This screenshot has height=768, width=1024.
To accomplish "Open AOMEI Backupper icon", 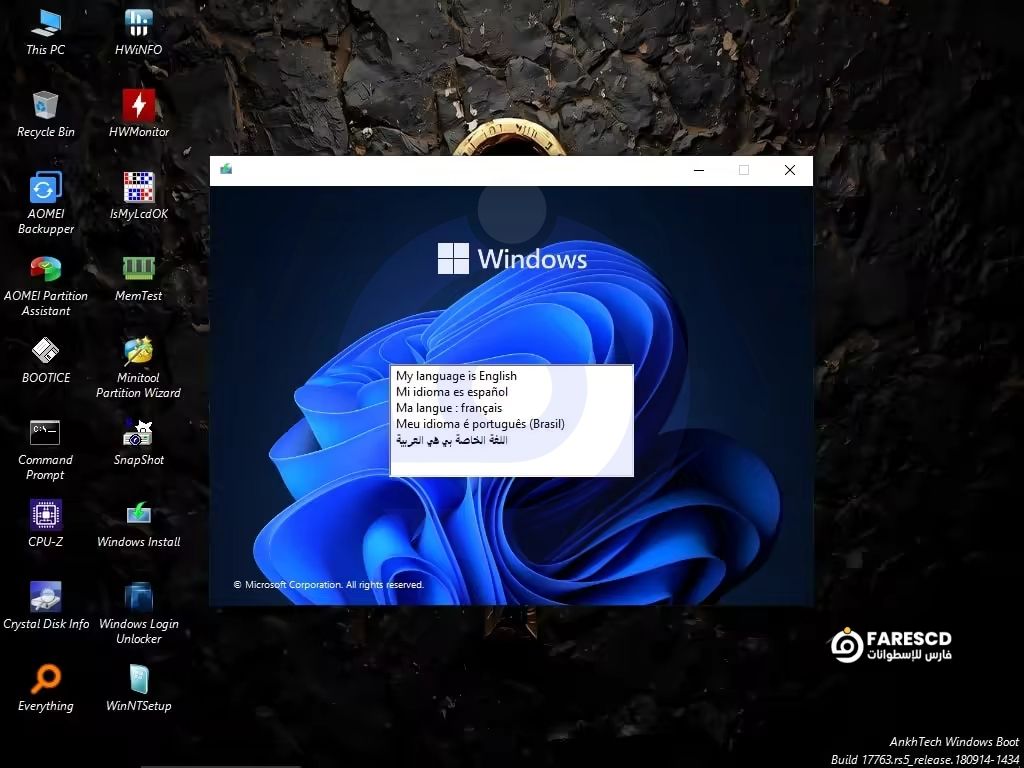I will 45,187.
